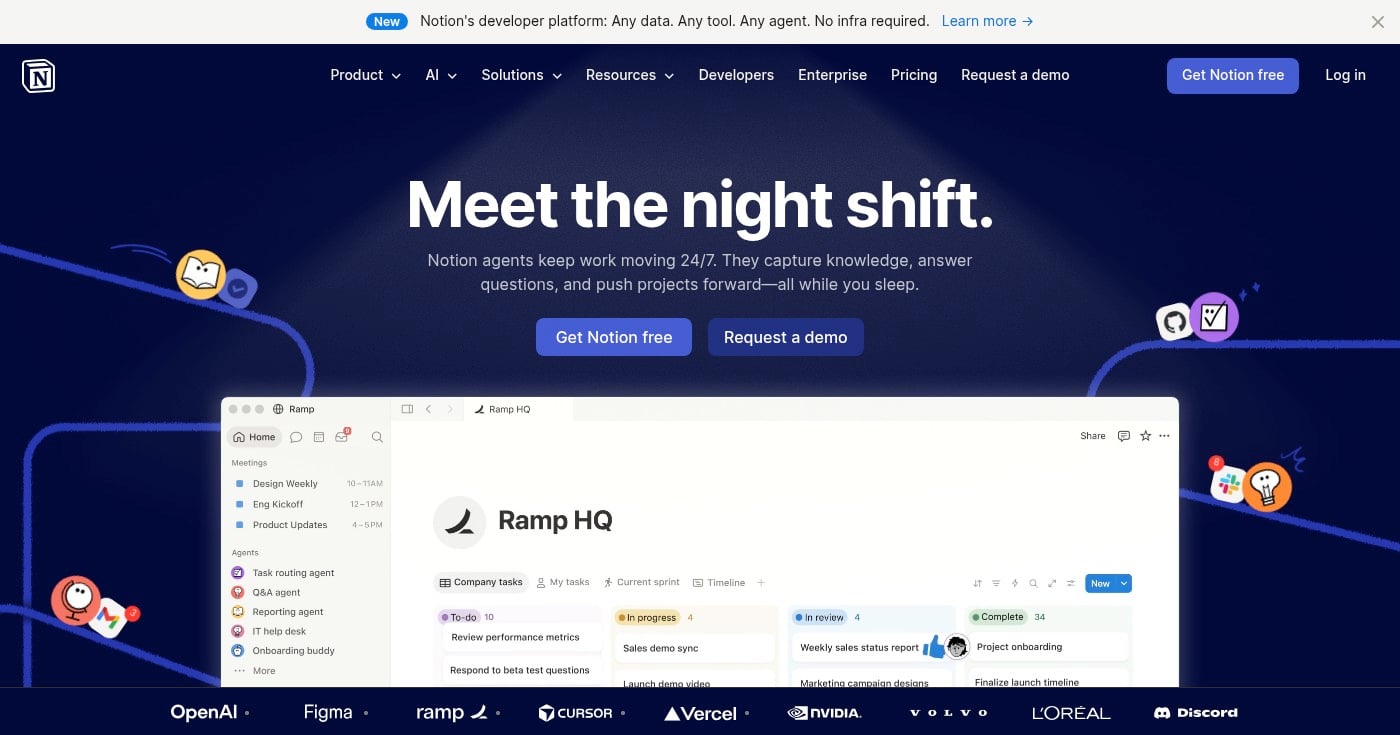Viewport: 1400px width, 735px height.
Task: Click the GitHub floating icon
Action: 1174,322
